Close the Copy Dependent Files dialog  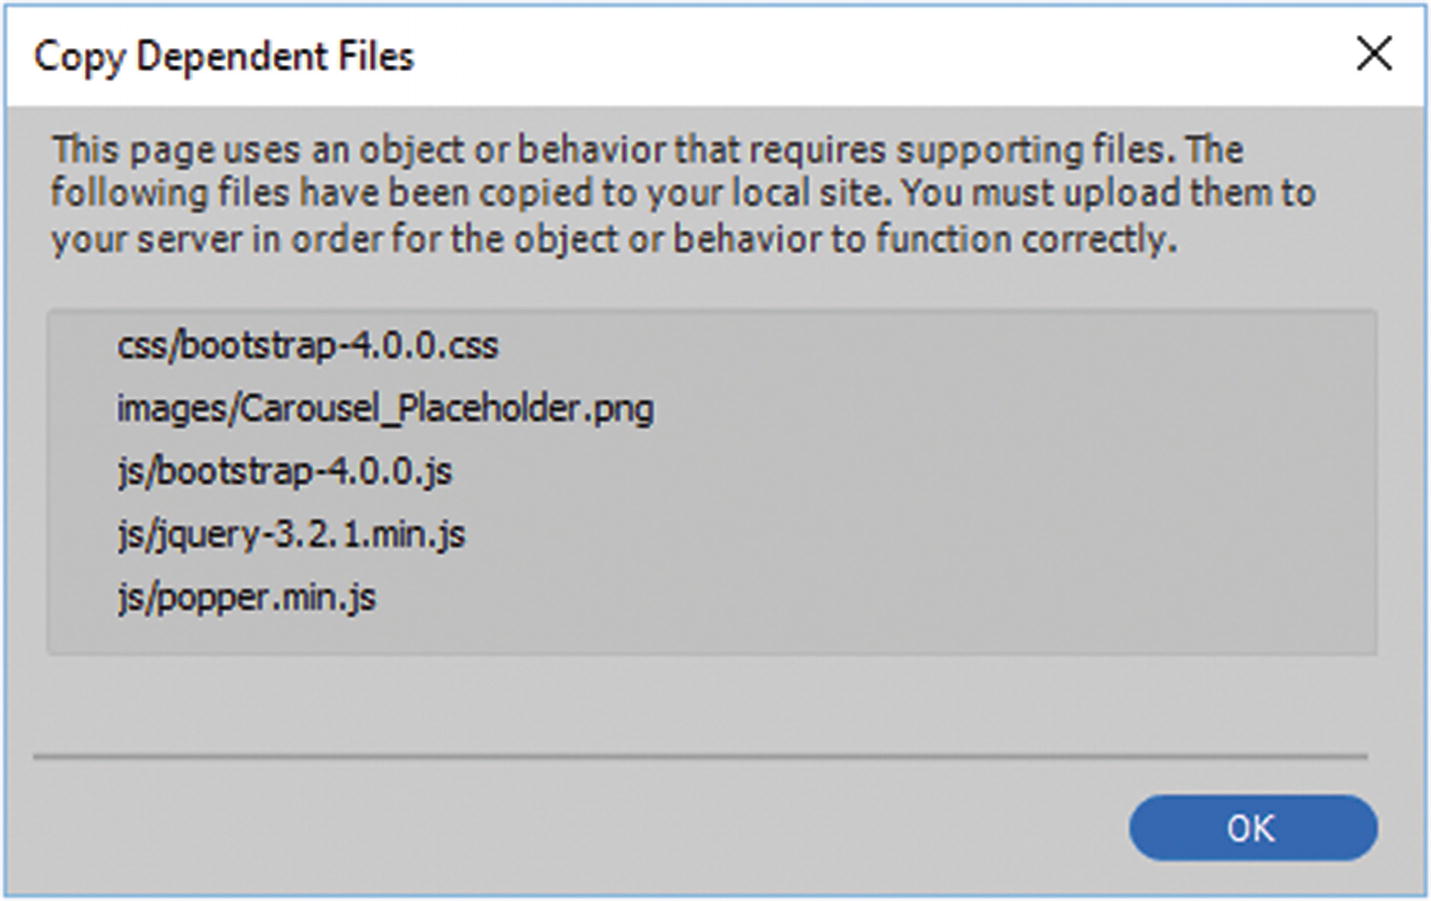pyautogui.click(x=1374, y=54)
